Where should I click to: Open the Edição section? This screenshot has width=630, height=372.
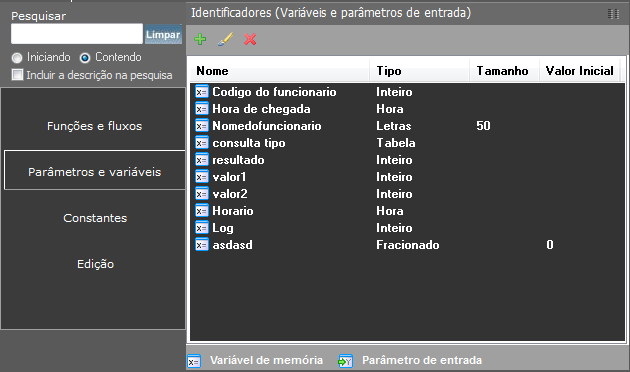click(95, 264)
